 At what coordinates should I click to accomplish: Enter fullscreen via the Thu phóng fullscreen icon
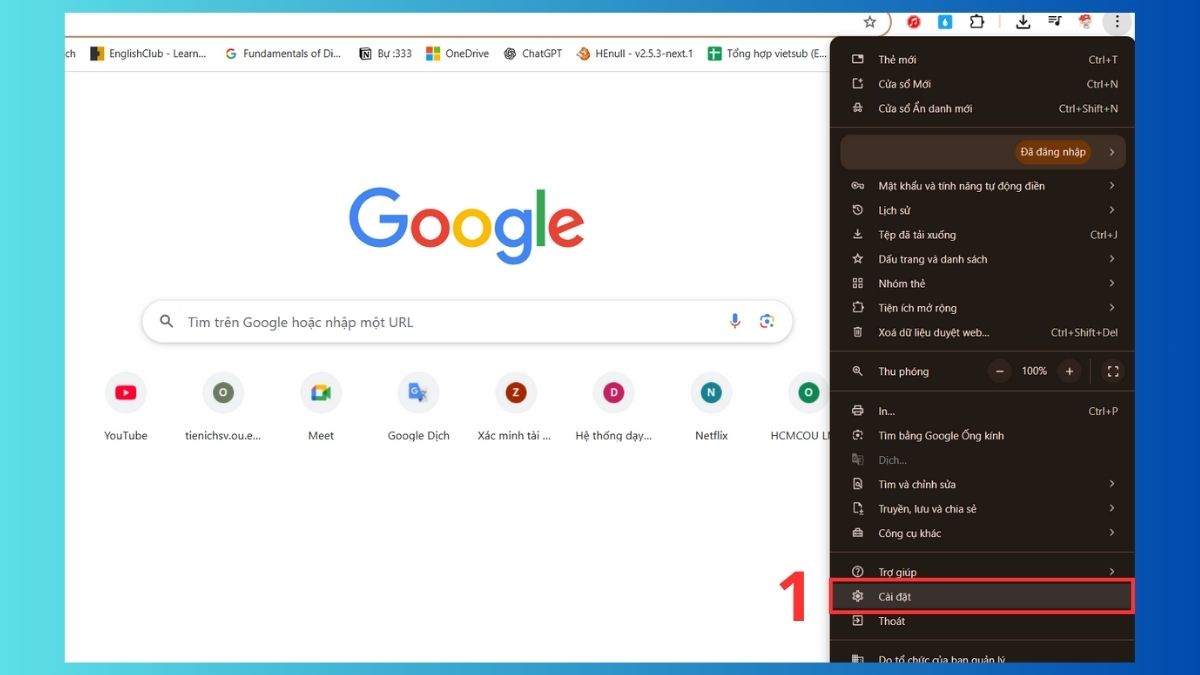click(x=1113, y=370)
